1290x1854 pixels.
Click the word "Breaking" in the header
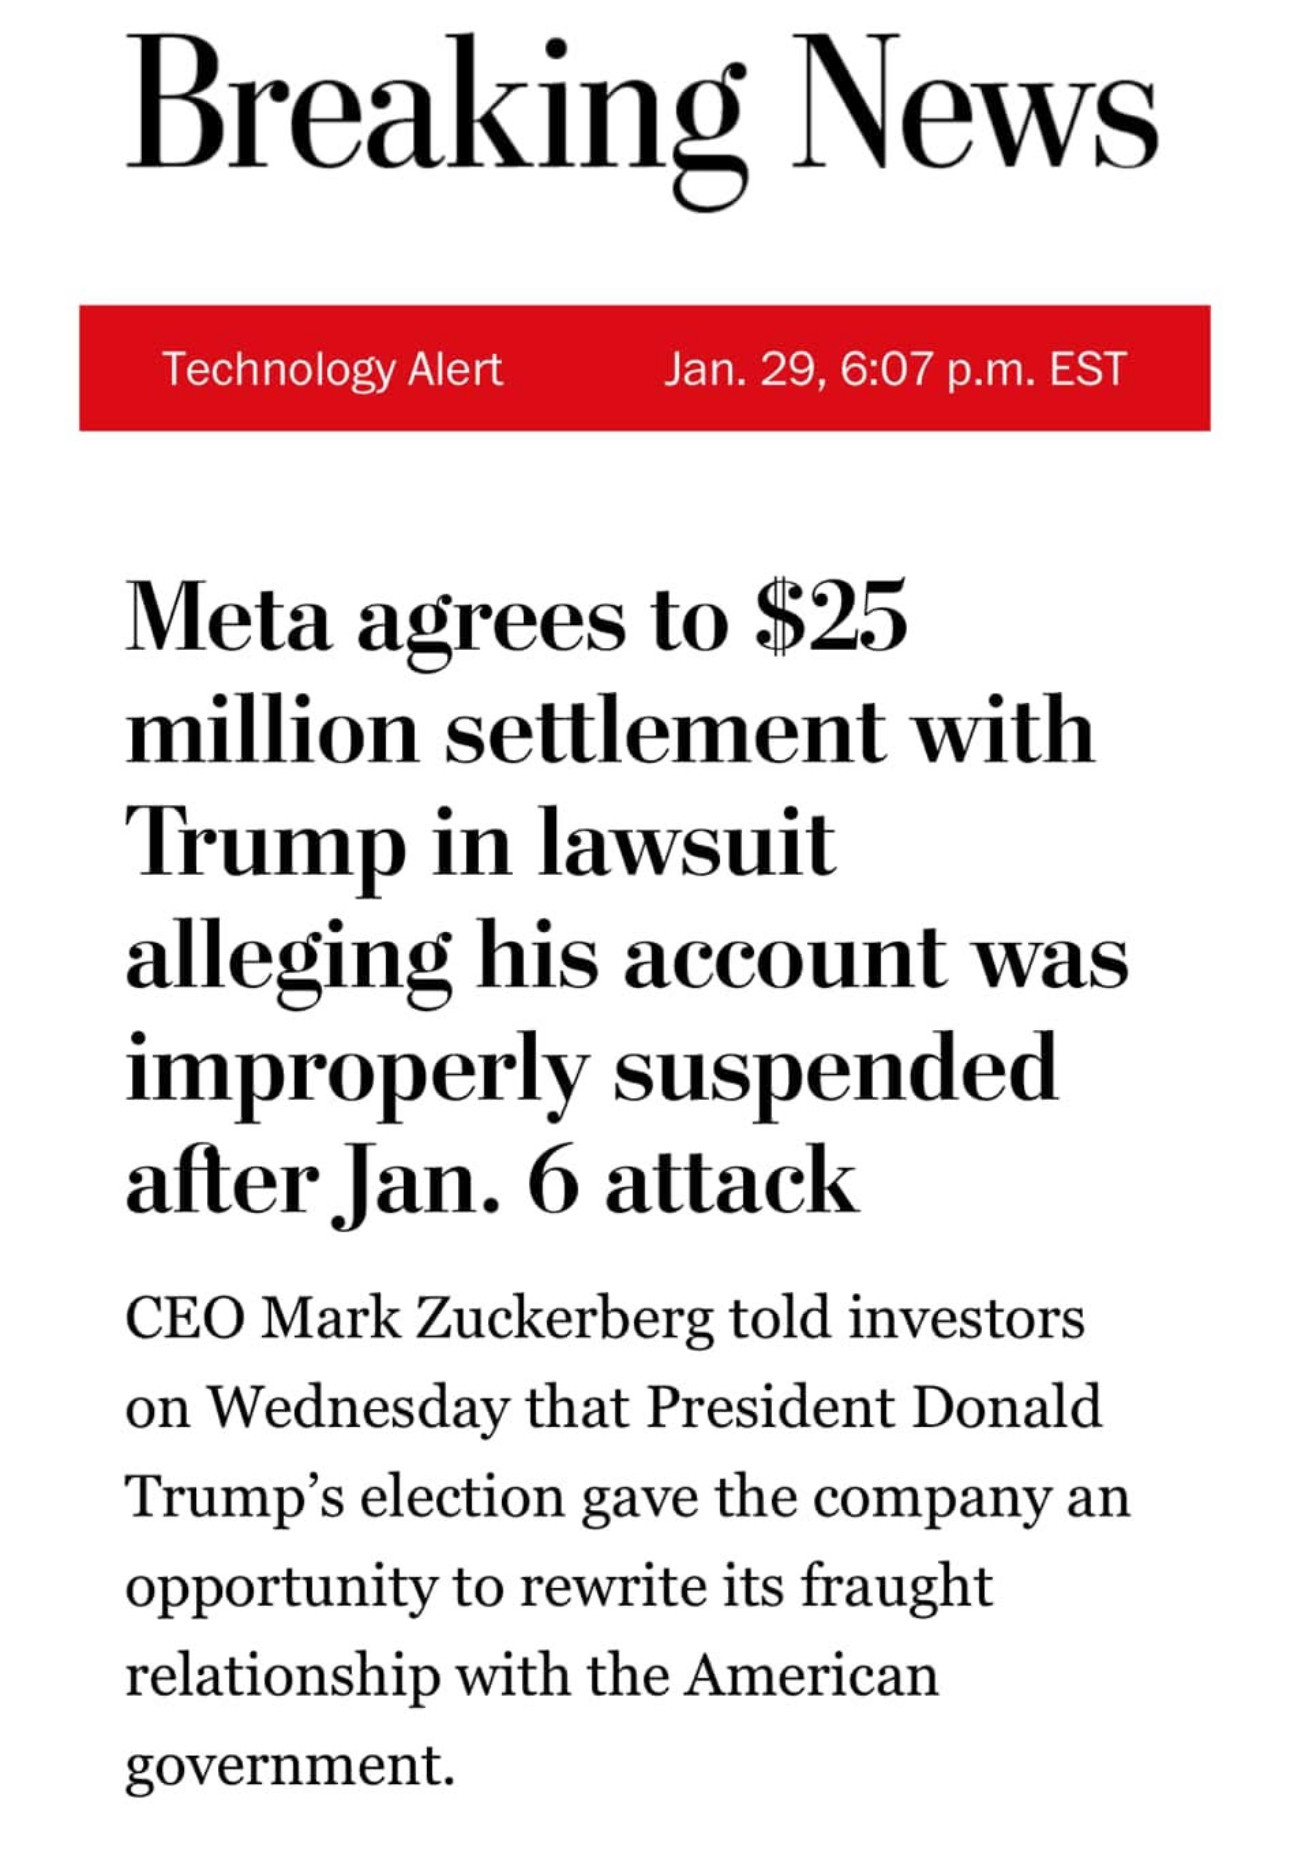pos(437,118)
